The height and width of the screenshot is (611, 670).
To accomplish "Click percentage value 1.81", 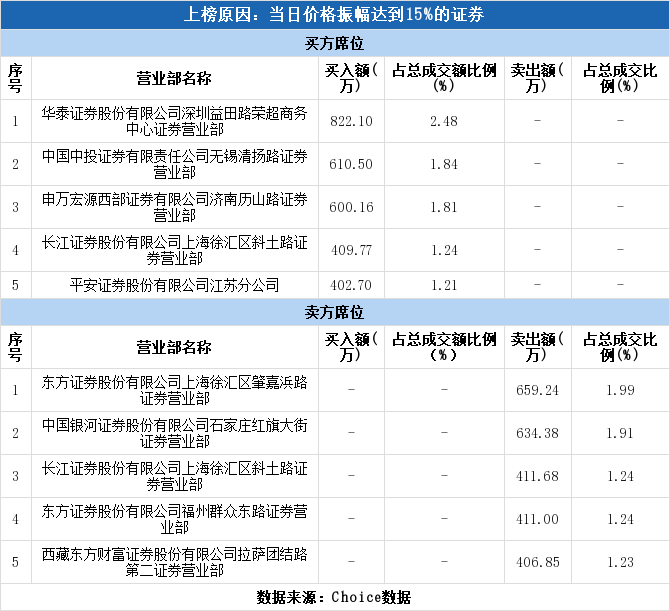I will 444,207.
